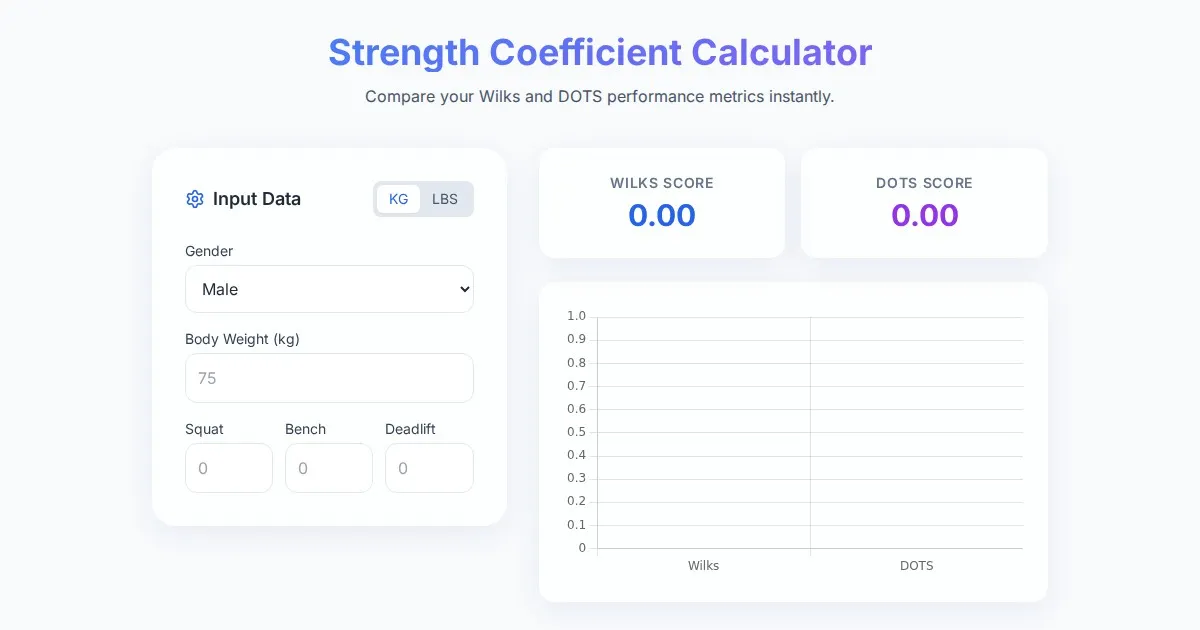Click the DOTS SCORE card label

(x=924, y=183)
